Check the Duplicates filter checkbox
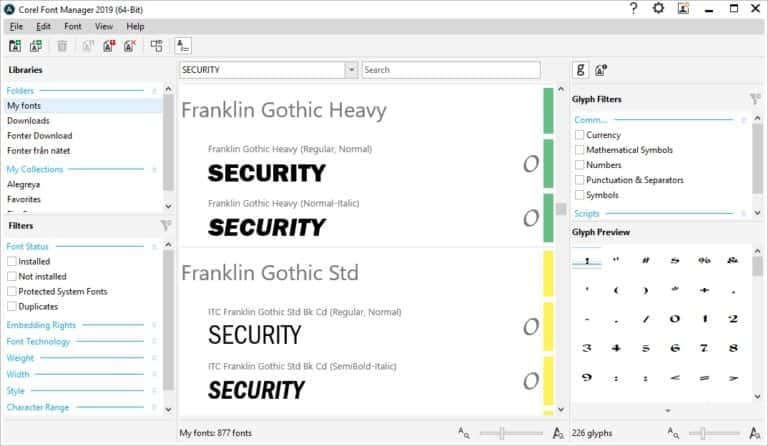Viewport: 768px width, 446px height. tap(12, 307)
